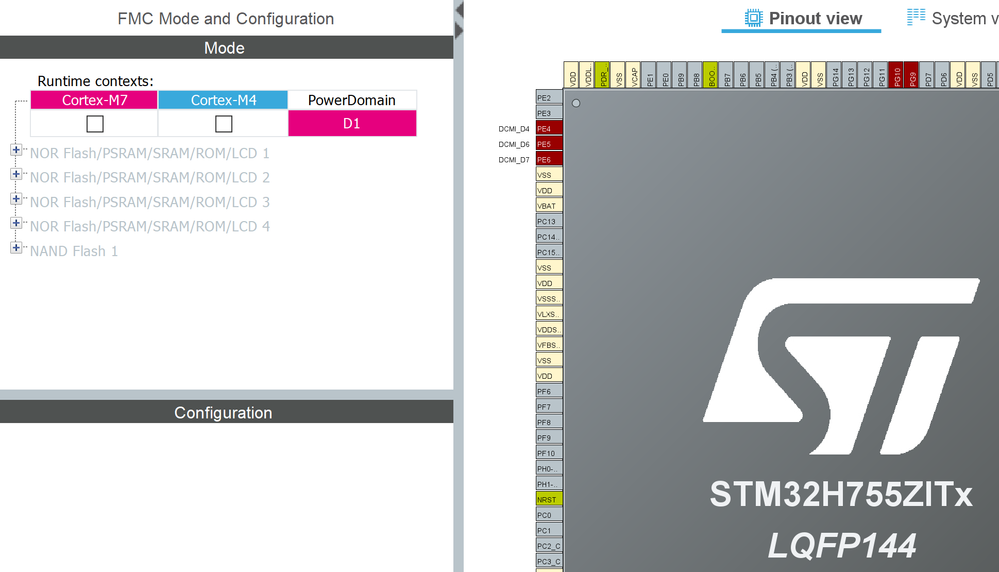Expand NOR Flash/PSRAM/SRAM/ROM/LCD 2 tree node

pyautogui.click(x=16, y=175)
